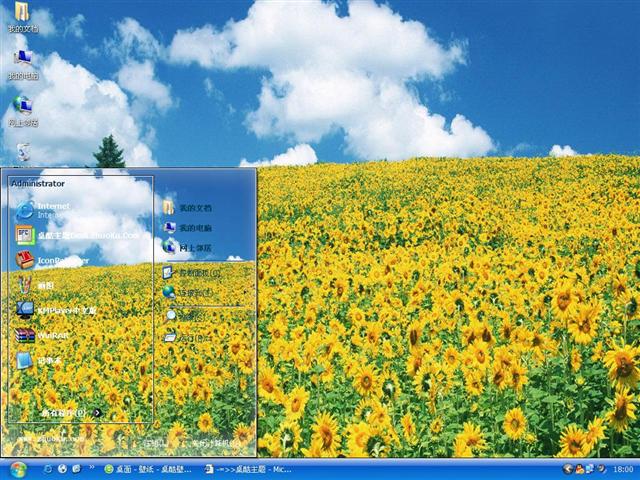Click the 关闭计算机 (Shut Down) button
Image resolution: width=640 pixels, height=480 pixels.
215,443
